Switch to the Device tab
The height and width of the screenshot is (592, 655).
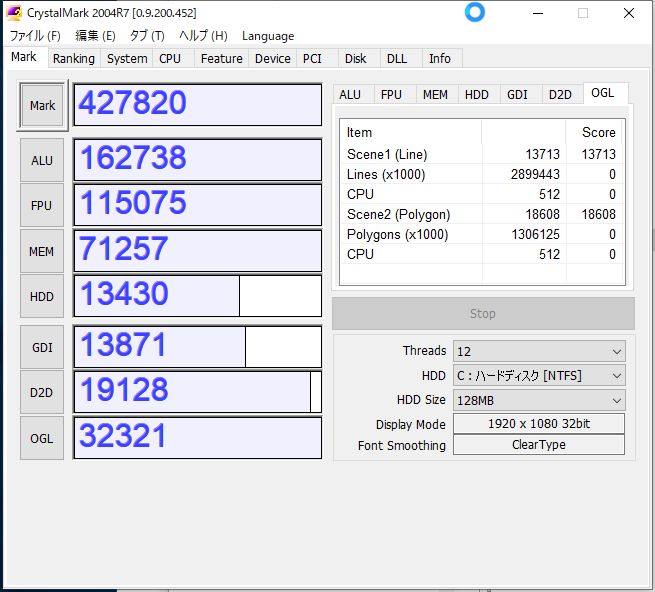(272, 58)
